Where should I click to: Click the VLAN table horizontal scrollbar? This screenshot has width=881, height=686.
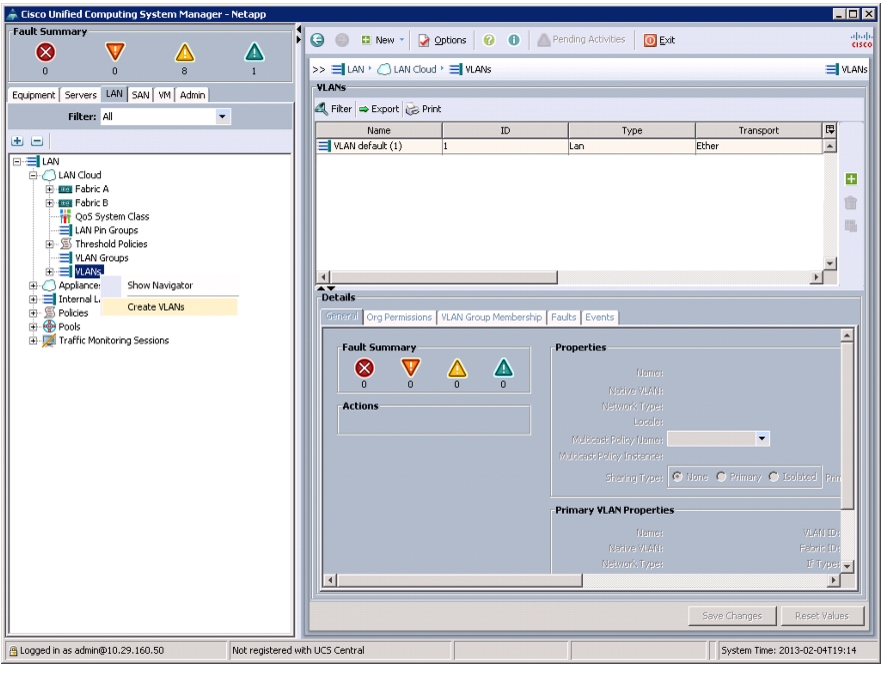tap(570, 277)
